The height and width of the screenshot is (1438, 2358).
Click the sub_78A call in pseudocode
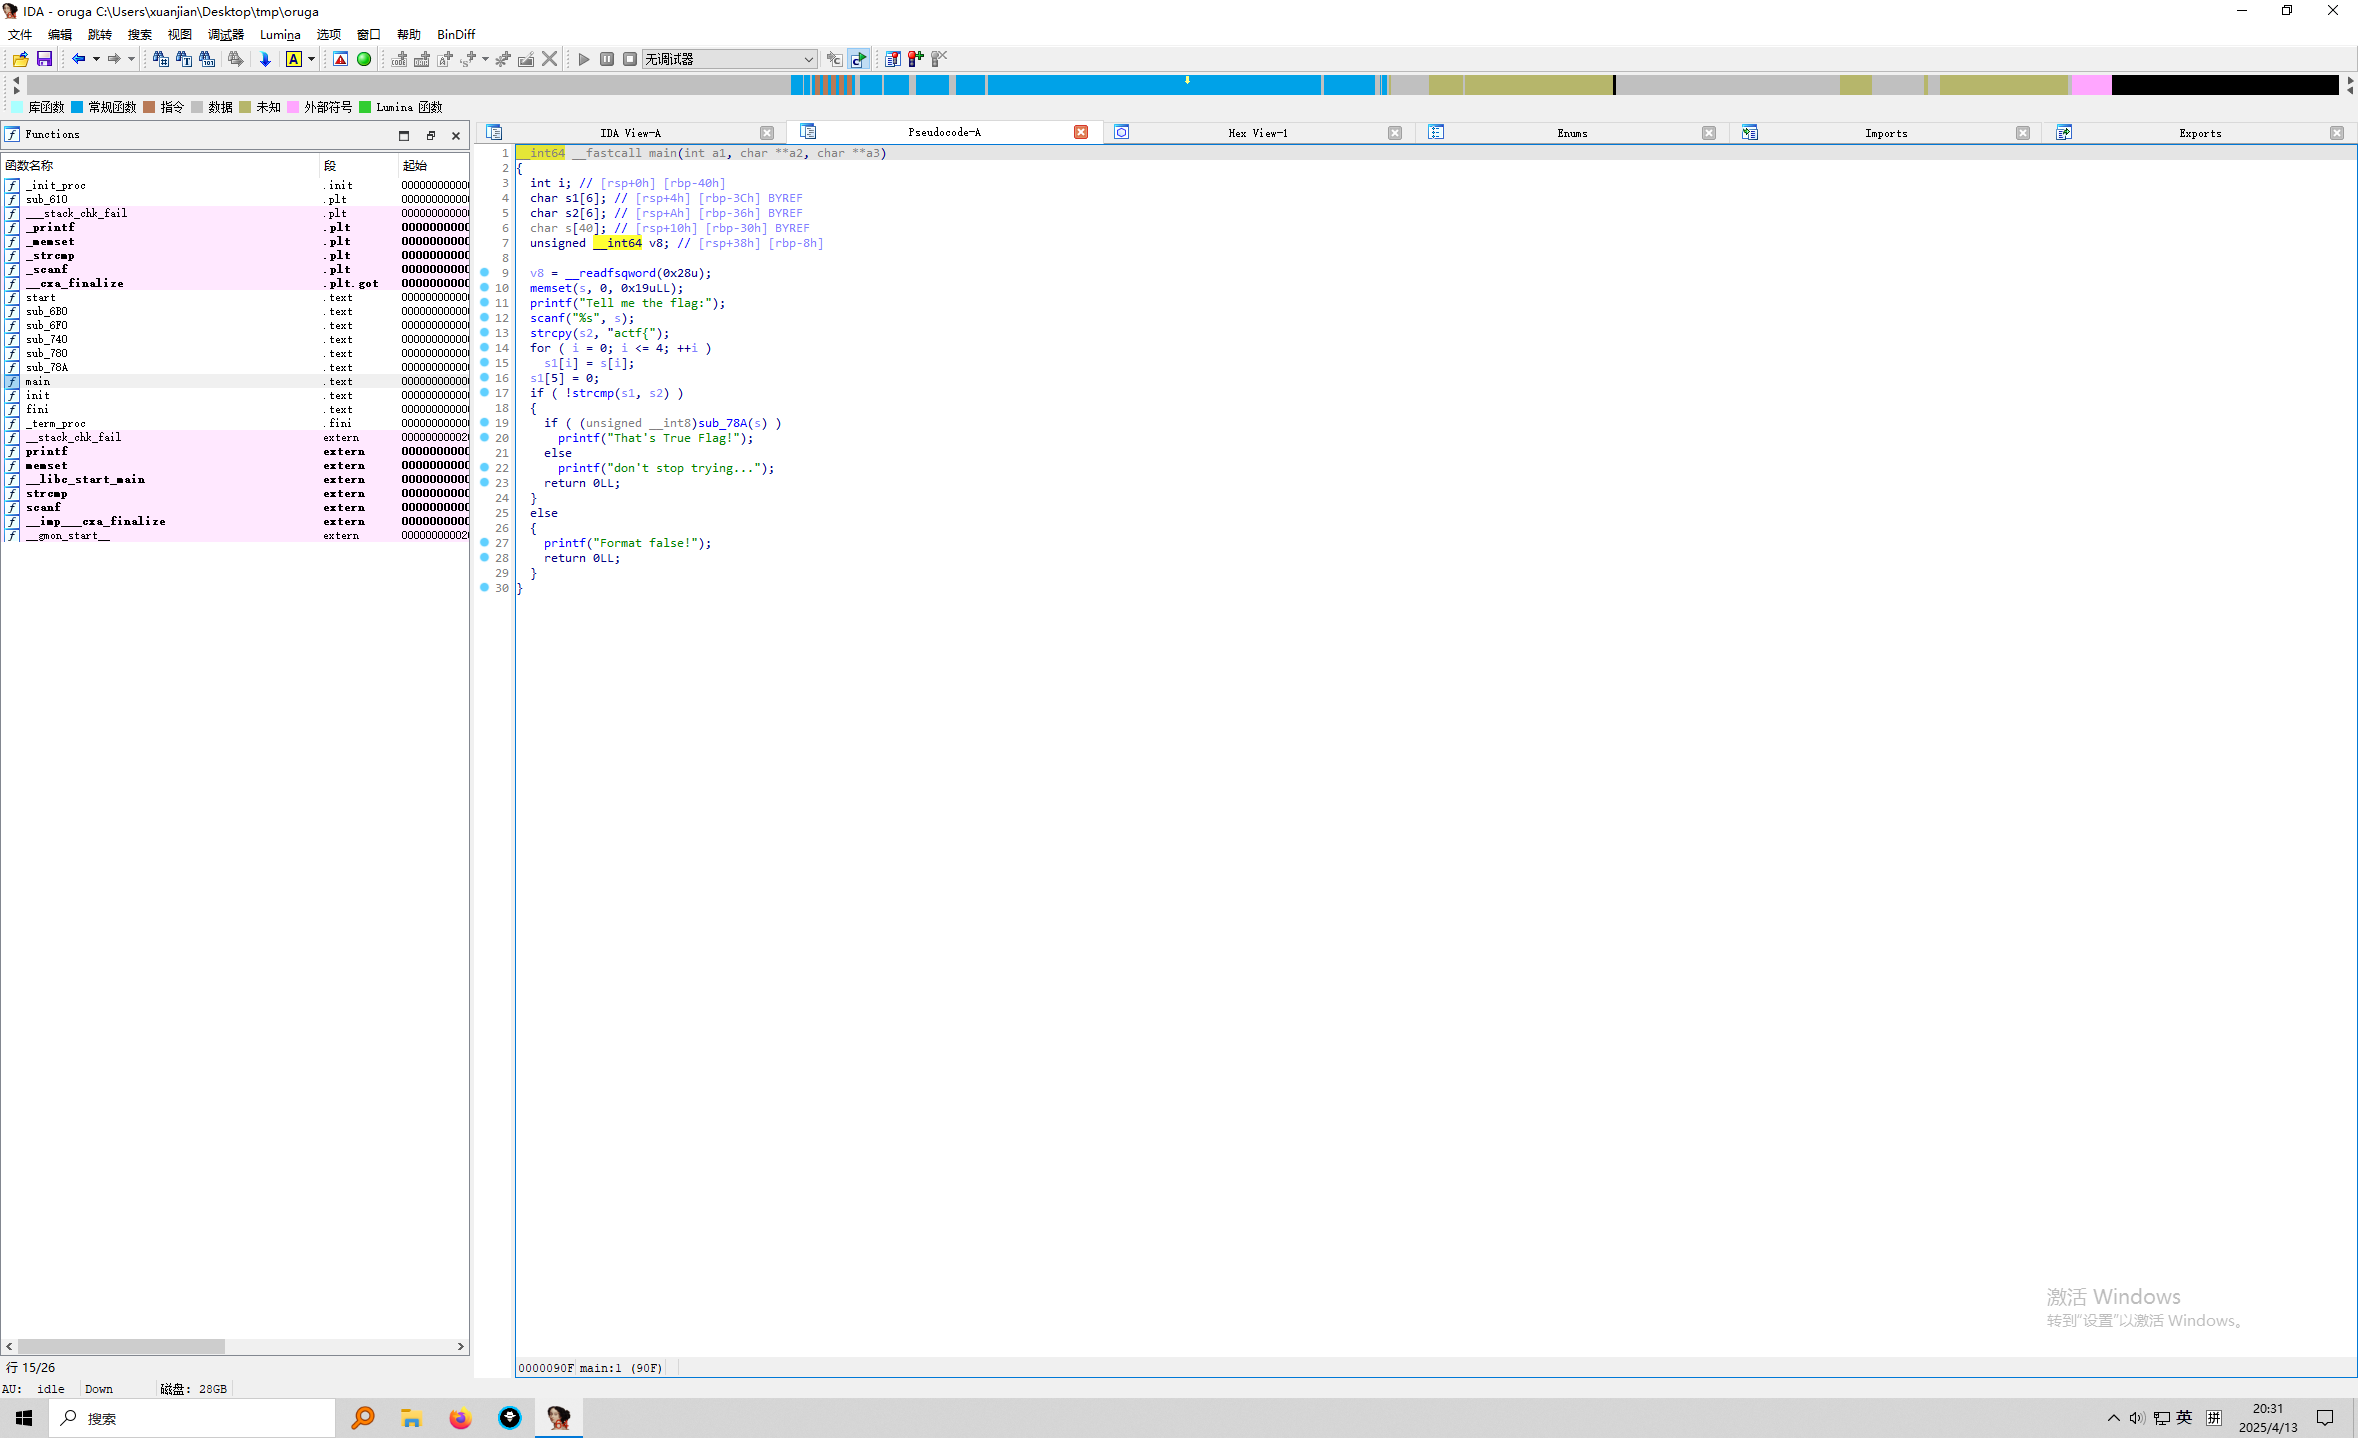[722, 423]
